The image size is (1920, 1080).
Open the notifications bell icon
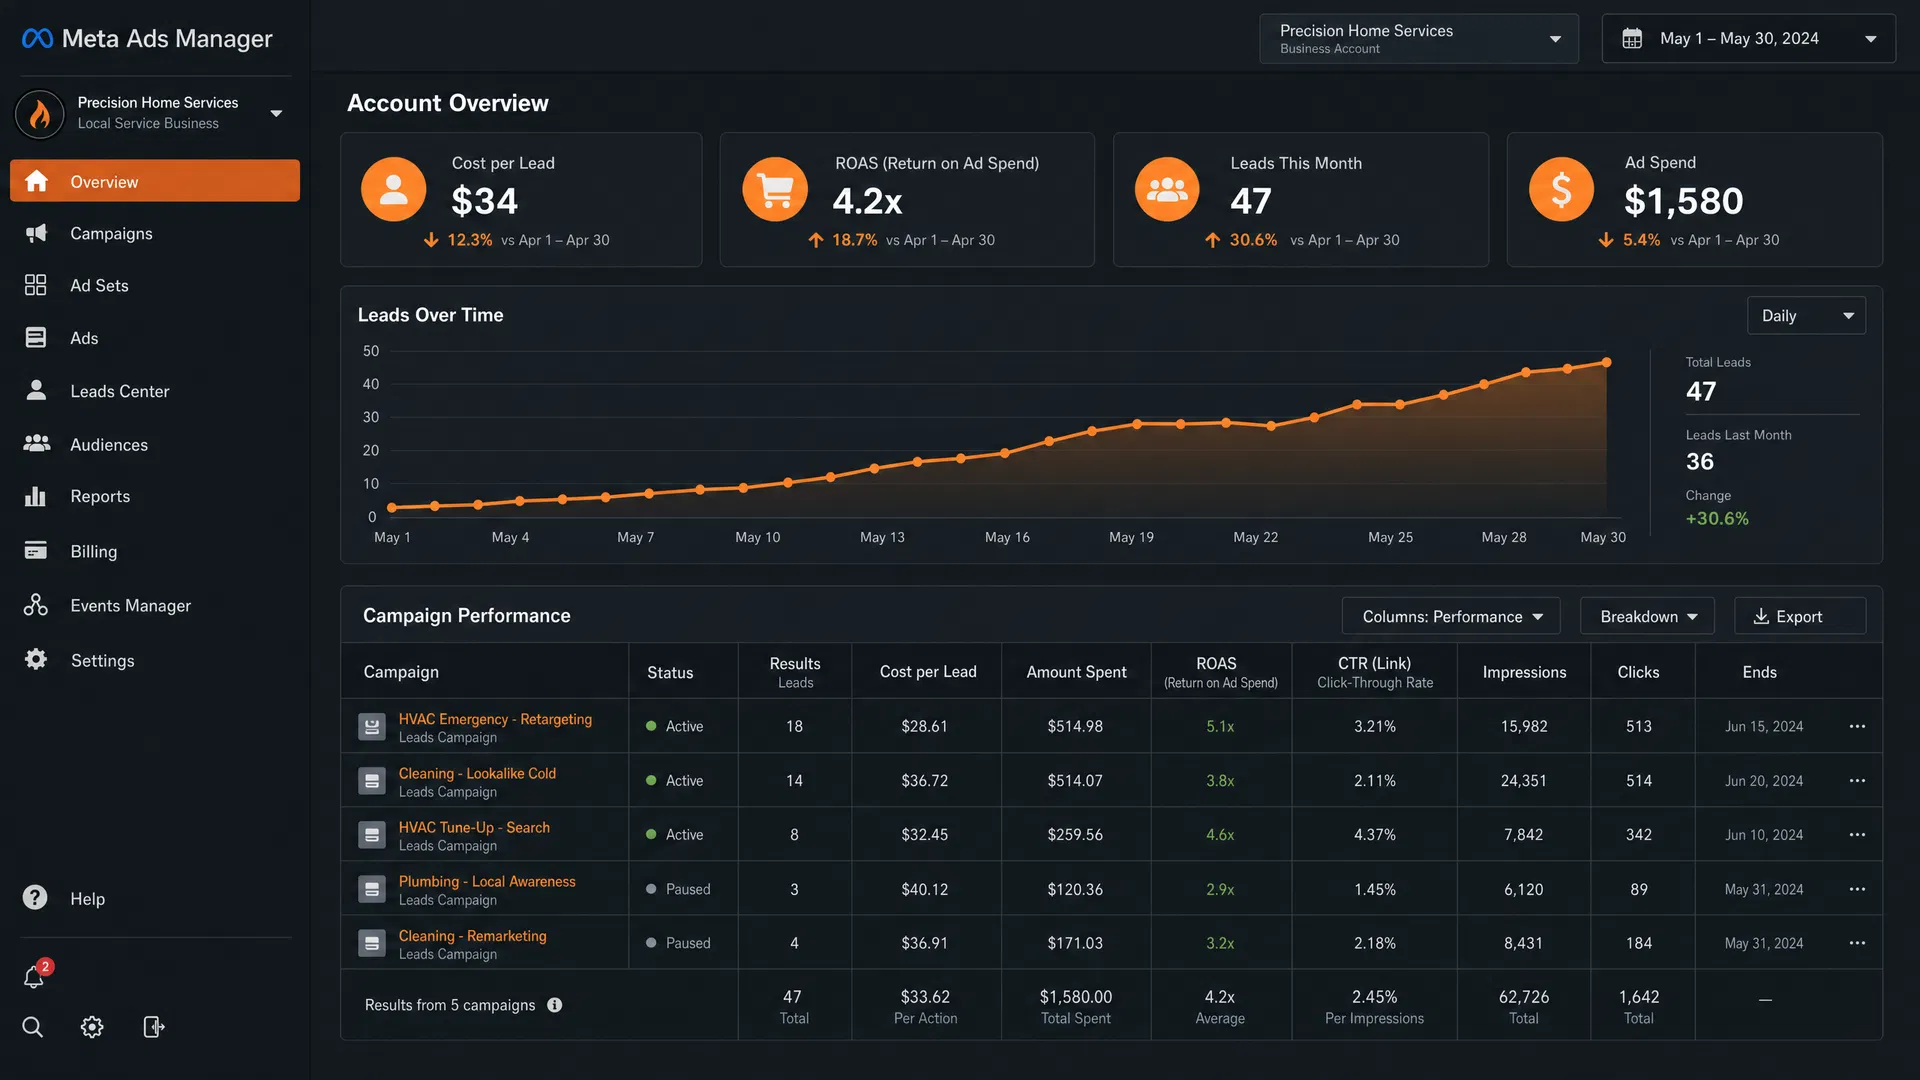coord(34,977)
